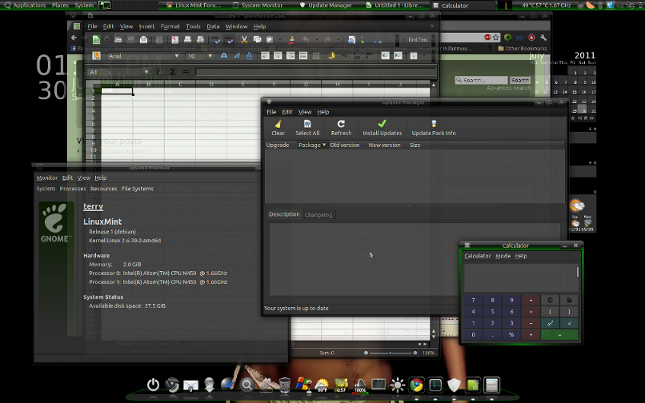This screenshot has height=403, width=645.
Task: Click the Install Updates checkmark icon
Action: pyautogui.click(x=382, y=124)
